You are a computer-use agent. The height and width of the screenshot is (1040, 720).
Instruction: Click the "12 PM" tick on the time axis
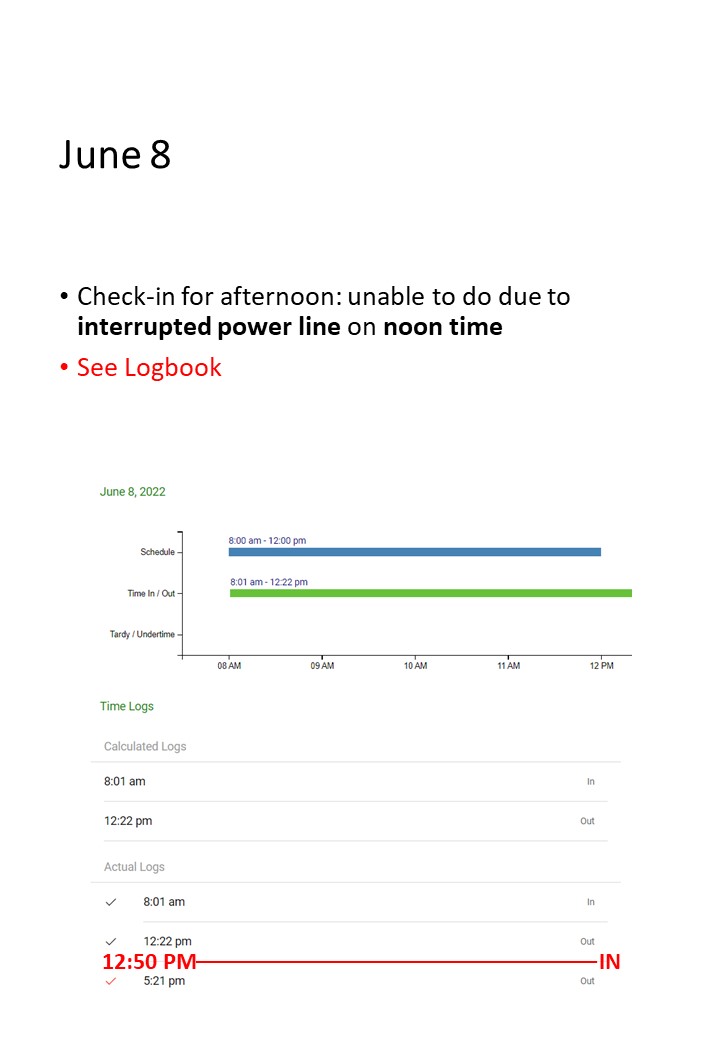point(601,665)
